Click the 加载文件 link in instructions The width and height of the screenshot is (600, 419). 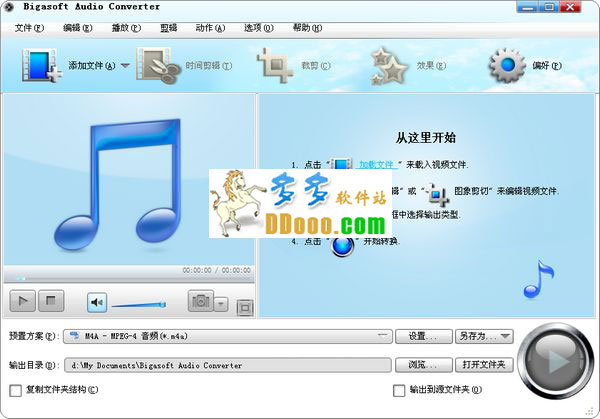point(377,165)
